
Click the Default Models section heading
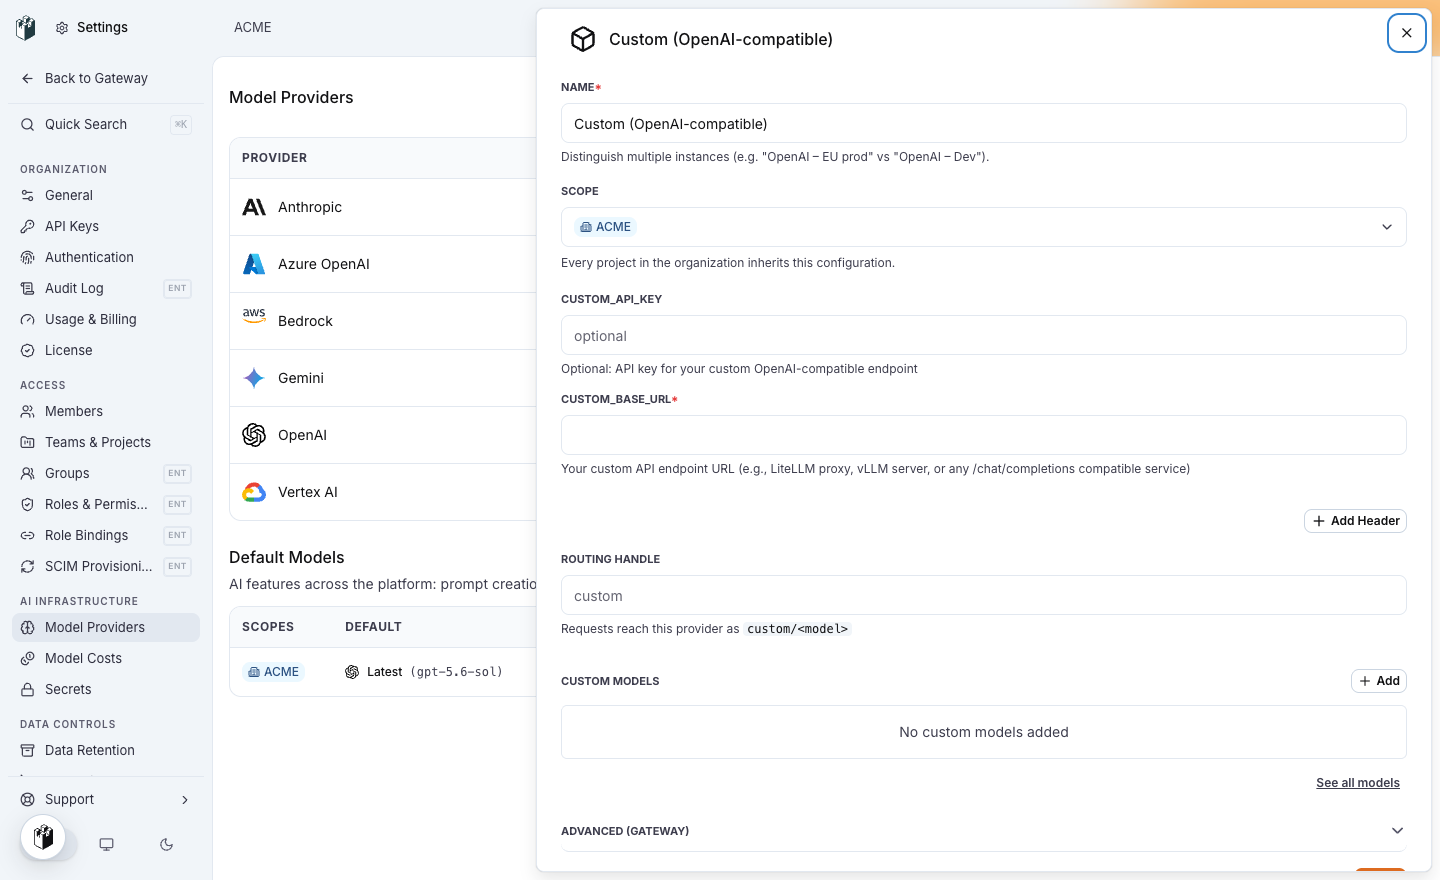tap(287, 558)
